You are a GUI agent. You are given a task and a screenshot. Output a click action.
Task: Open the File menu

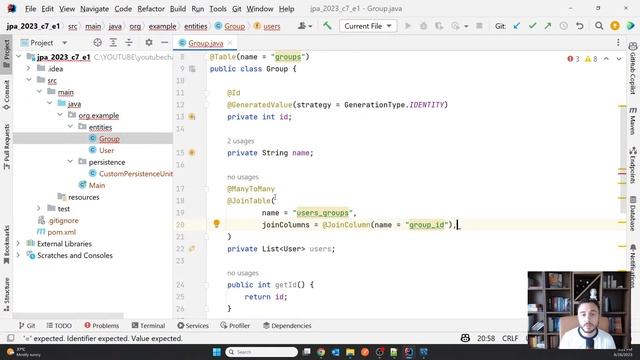pyautogui.click(x=30, y=9)
